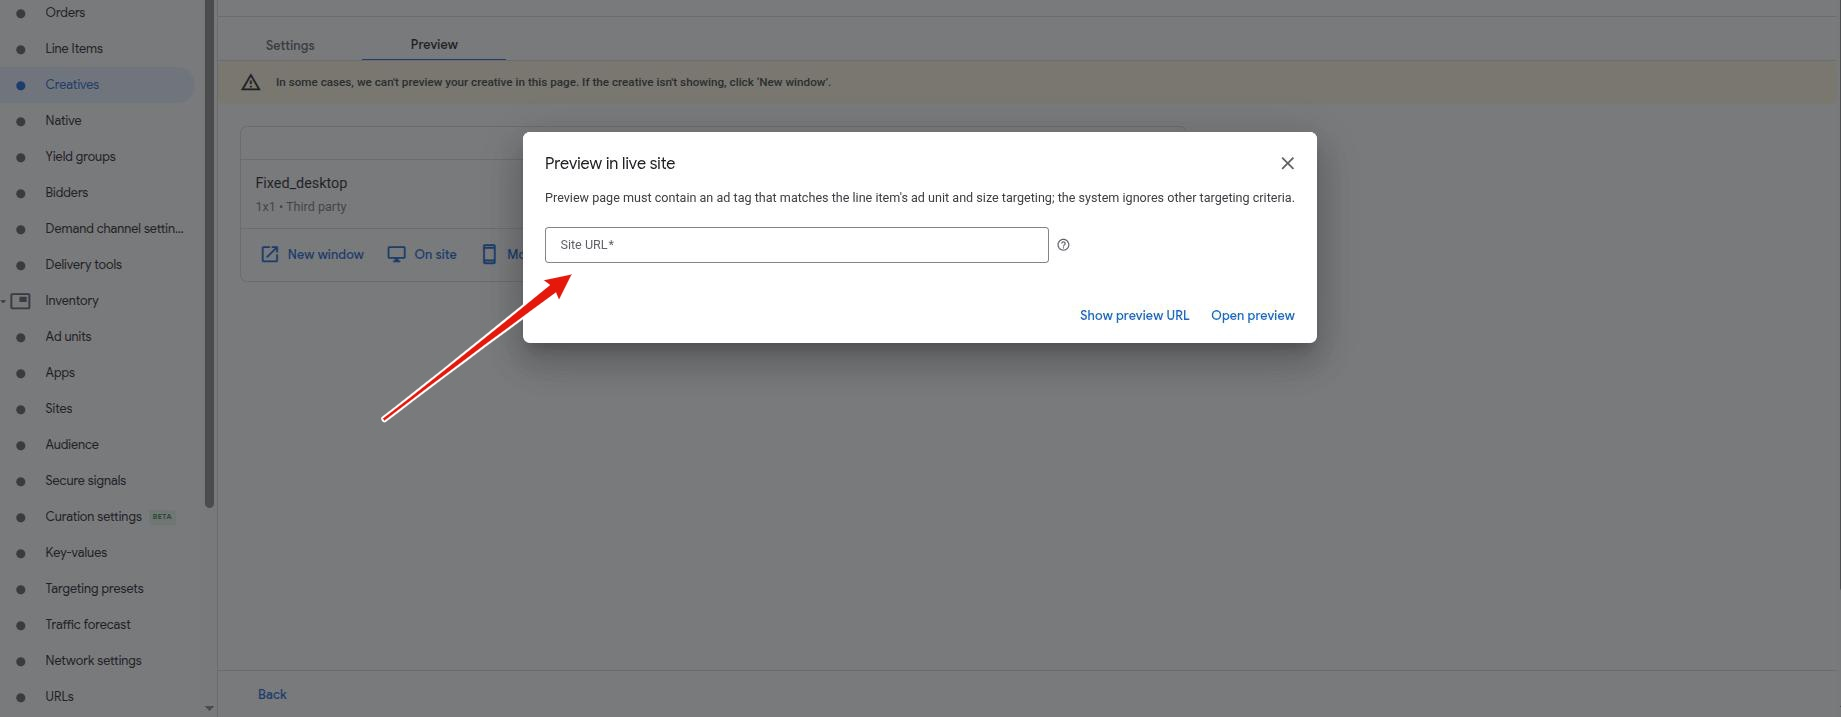Click the help icon beside Site URL
Viewport: 1841px width, 717px height.
coord(1063,245)
